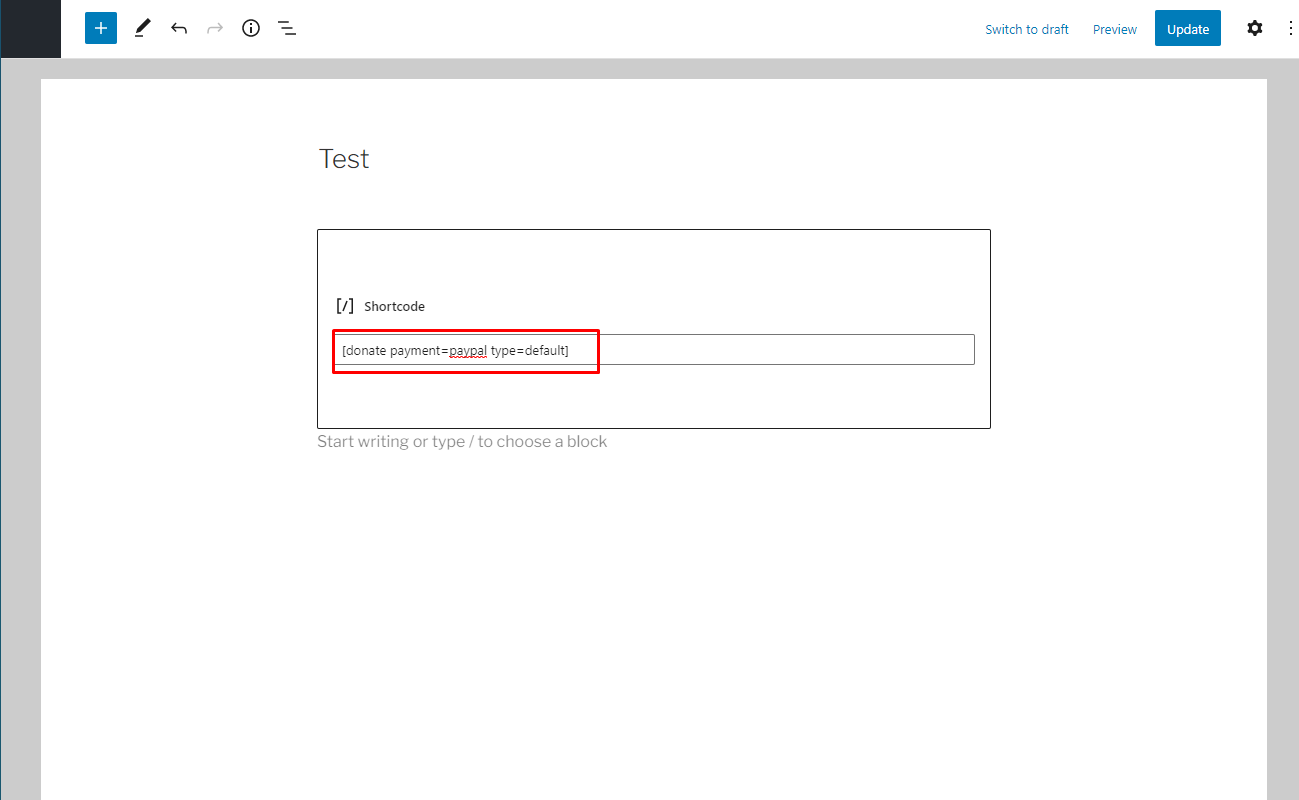Open the Settings gear panel
This screenshot has width=1299, height=800.
[x=1255, y=28]
